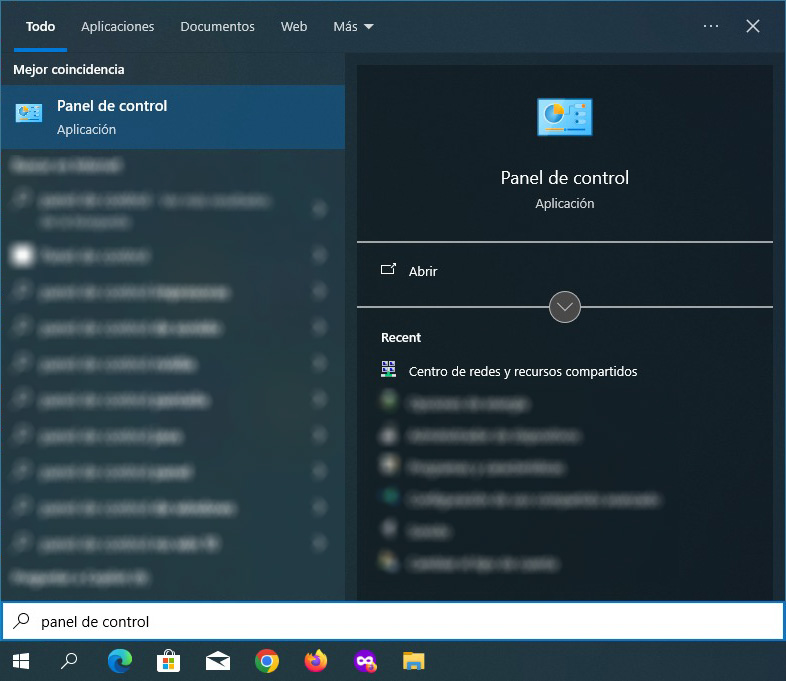Switch to the Aplicaciones tab
This screenshot has width=786, height=681.
click(x=118, y=27)
